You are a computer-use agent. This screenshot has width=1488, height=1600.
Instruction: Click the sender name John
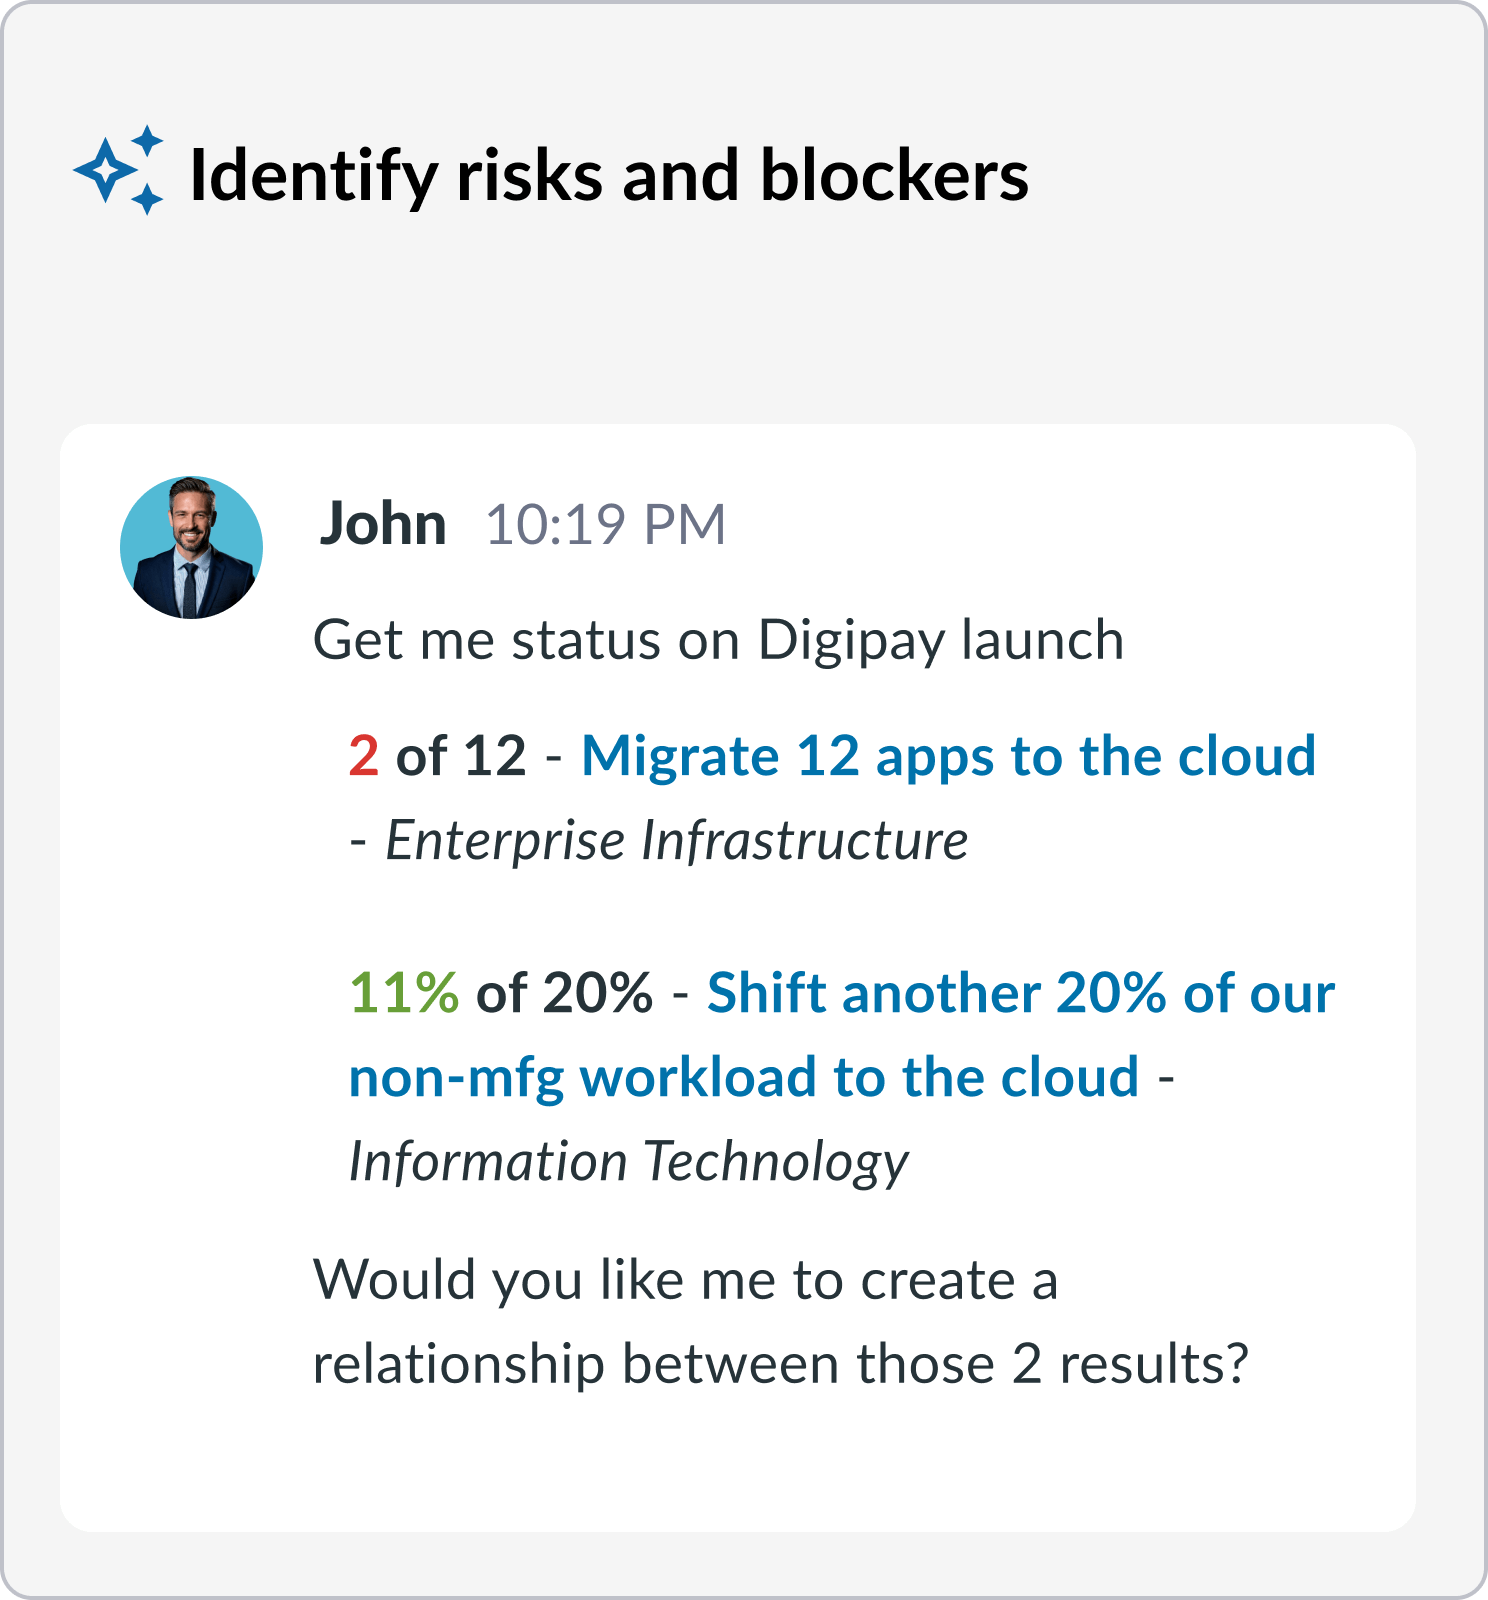[383, 523]
